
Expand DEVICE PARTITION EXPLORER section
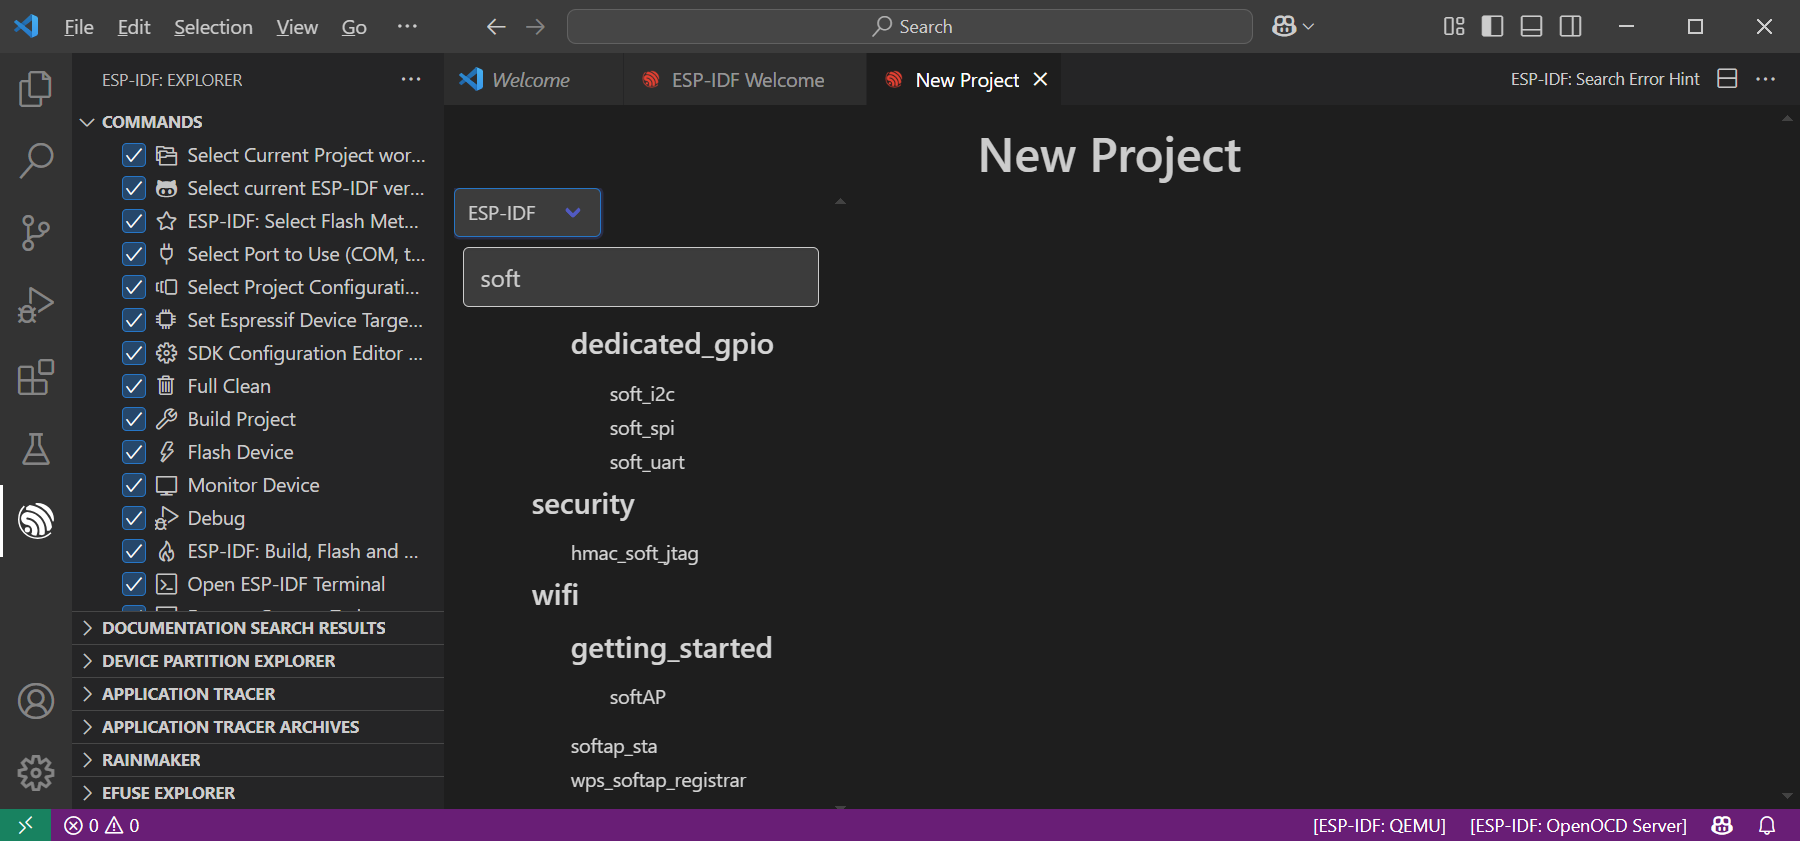click(x=258, y=661)
